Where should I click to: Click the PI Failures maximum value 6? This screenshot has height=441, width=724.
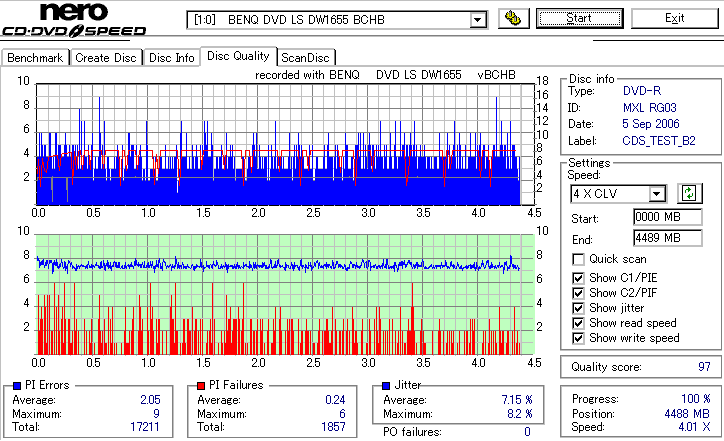tap(342, 414)
